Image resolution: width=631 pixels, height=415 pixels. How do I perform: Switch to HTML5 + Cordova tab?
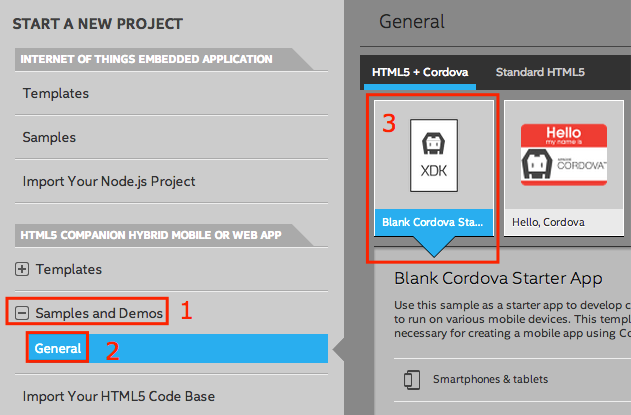click(420, 72)
